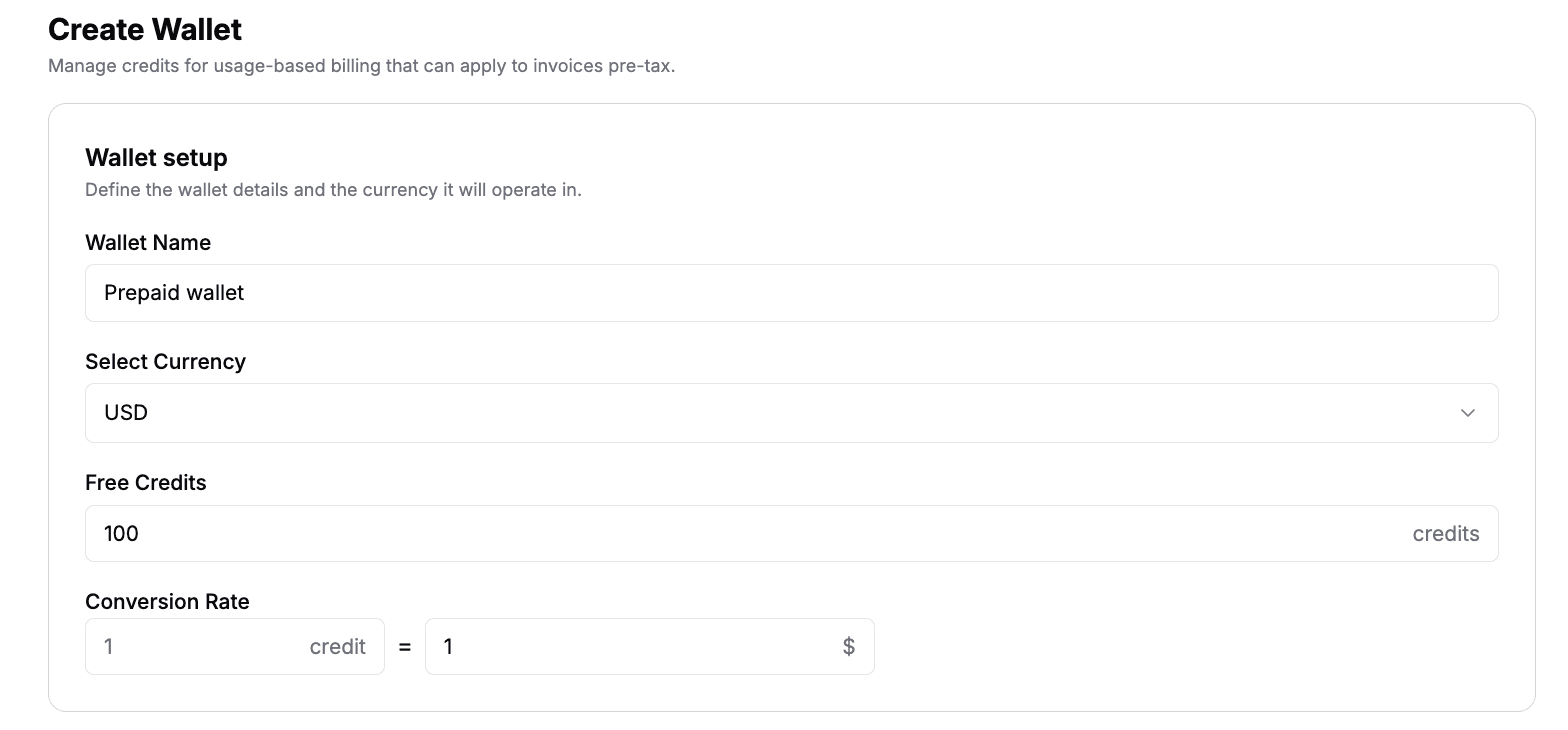Image resolution: width=1568 pixels, height=730 pixels.
Task: Click the dollar conversion rate input
Action: 649,646
